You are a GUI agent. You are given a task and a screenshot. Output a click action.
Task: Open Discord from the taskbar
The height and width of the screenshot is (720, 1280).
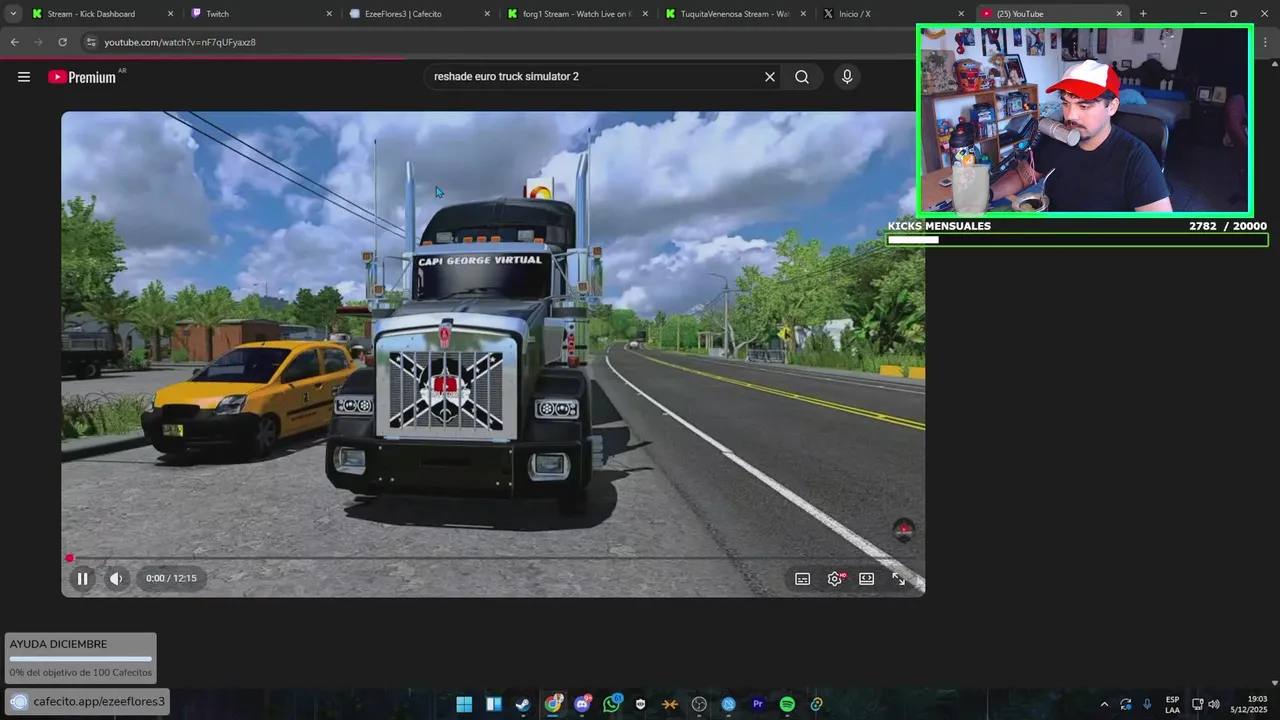pyautogui.click(x=582, y=704)
